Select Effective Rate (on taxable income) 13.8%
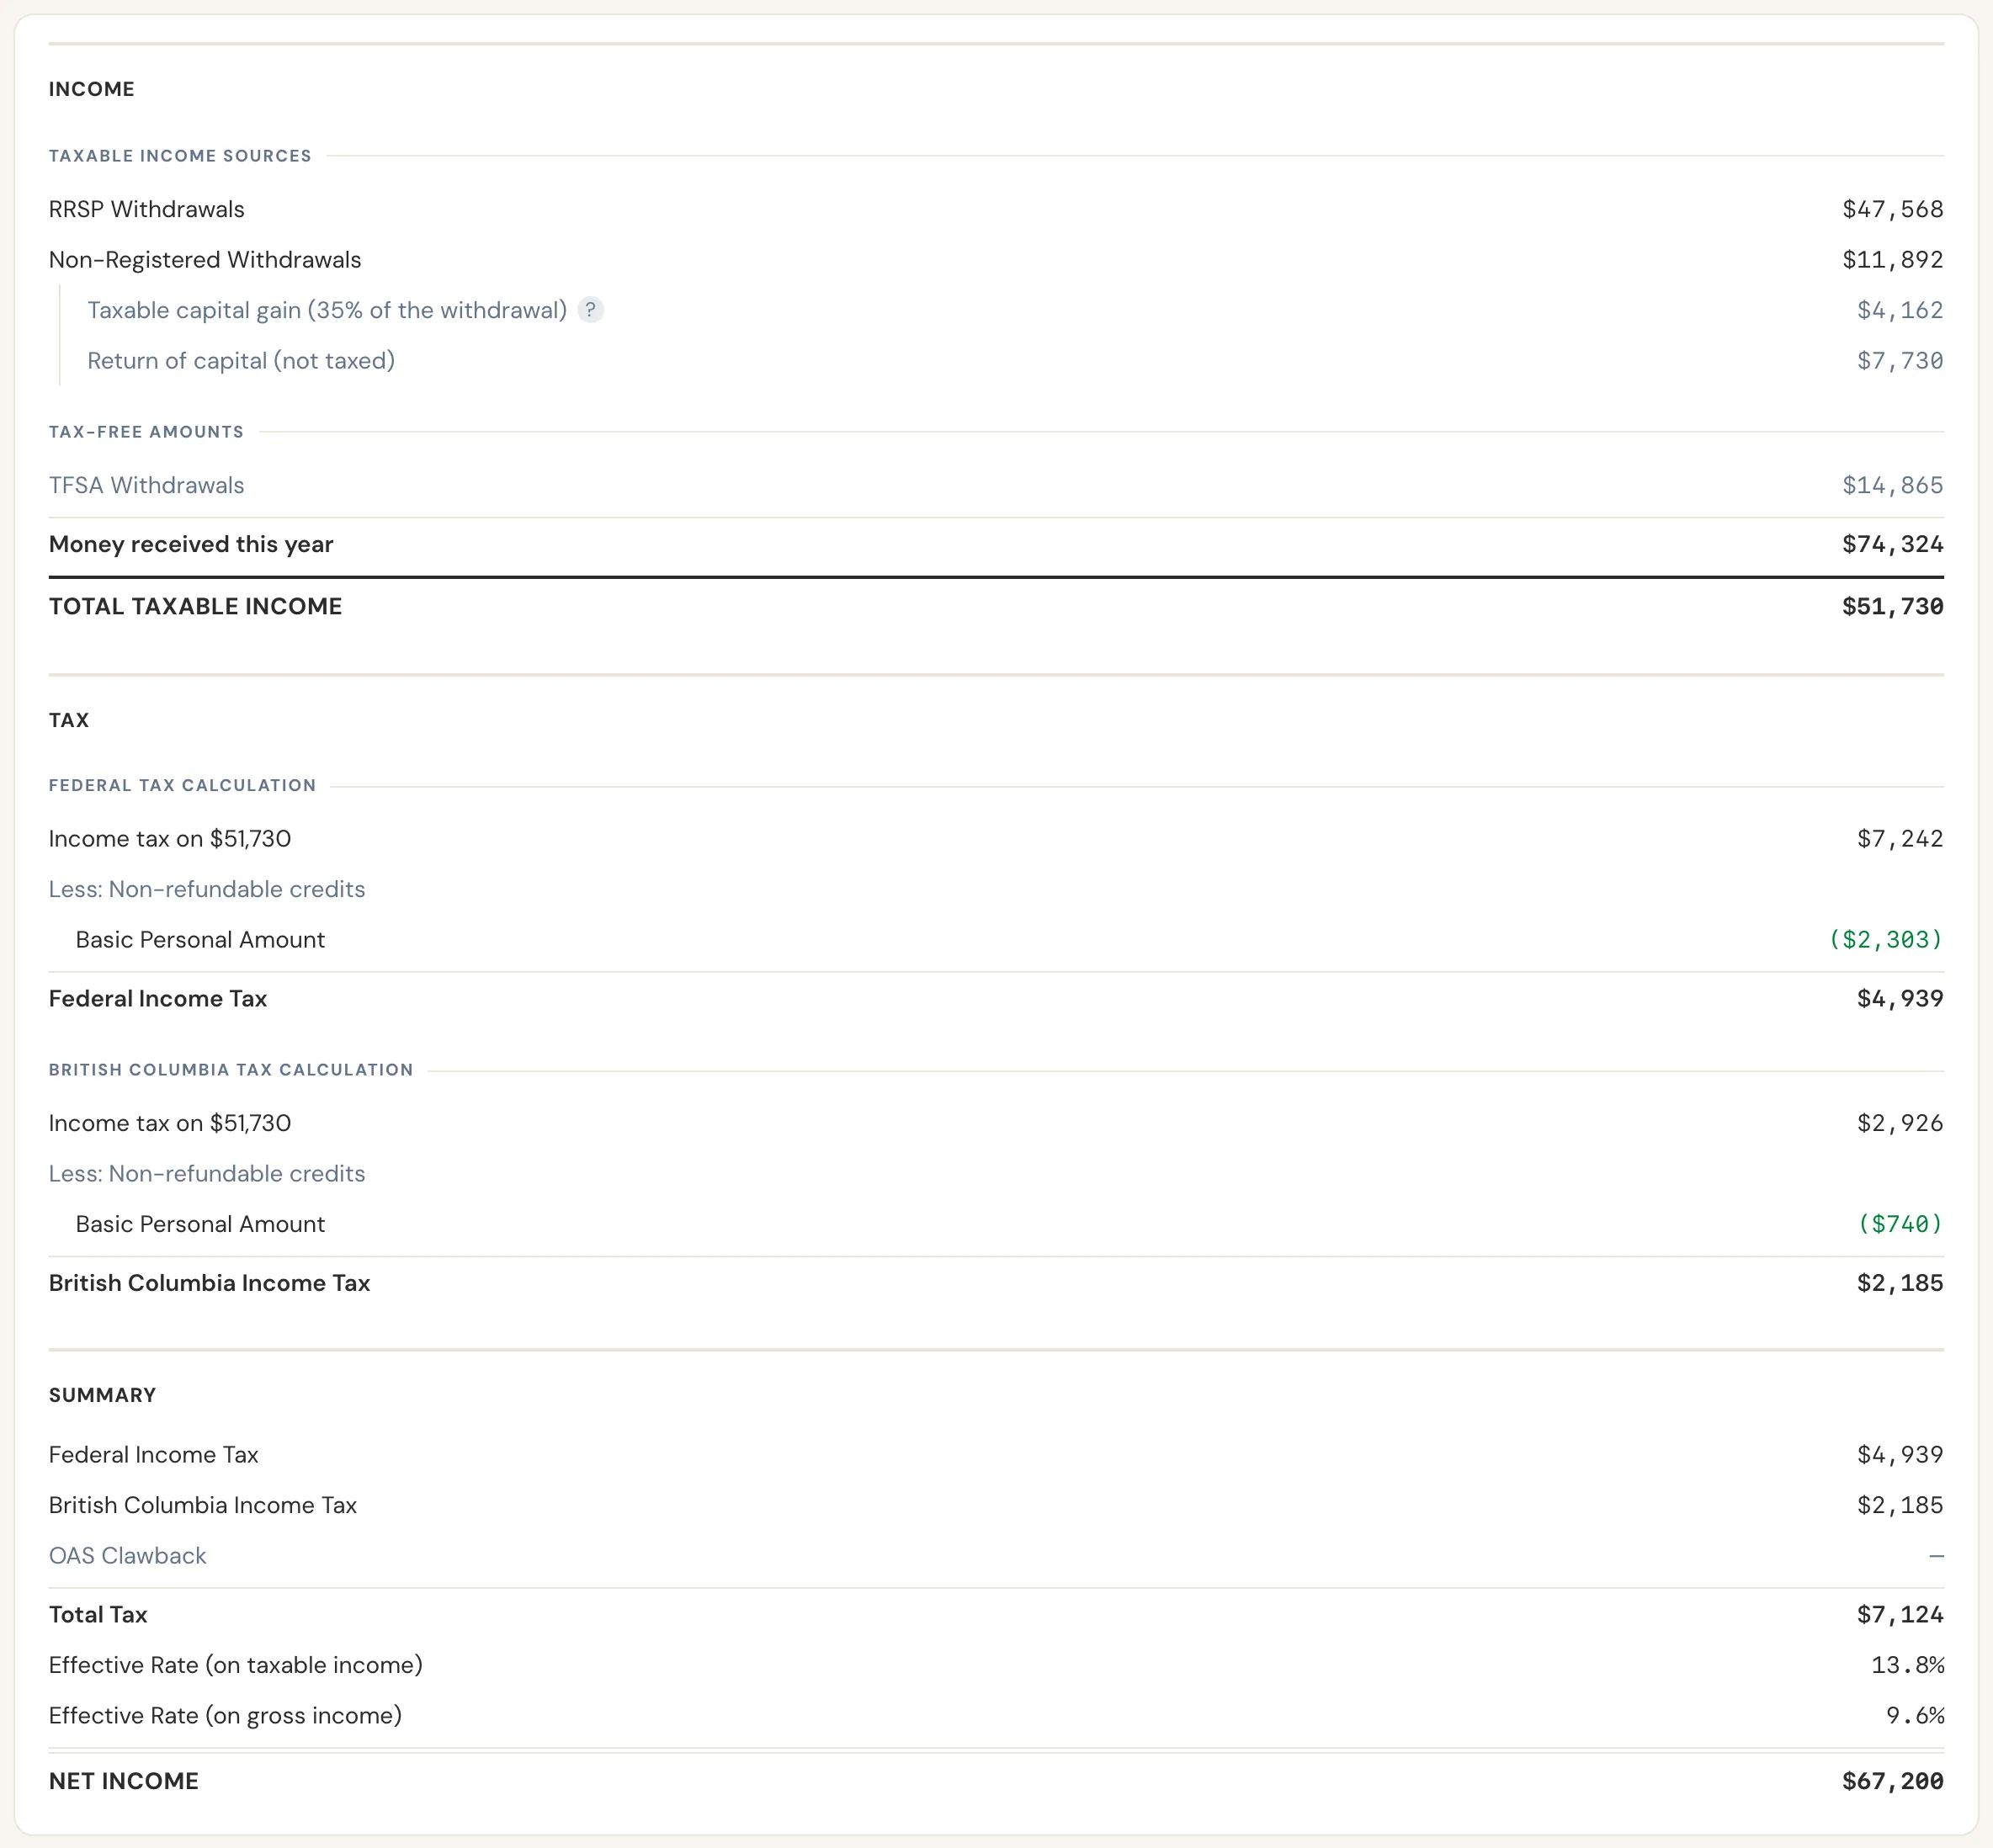The width and height of the screenshot is (1993, 1848). (x=1908, y=1665)
